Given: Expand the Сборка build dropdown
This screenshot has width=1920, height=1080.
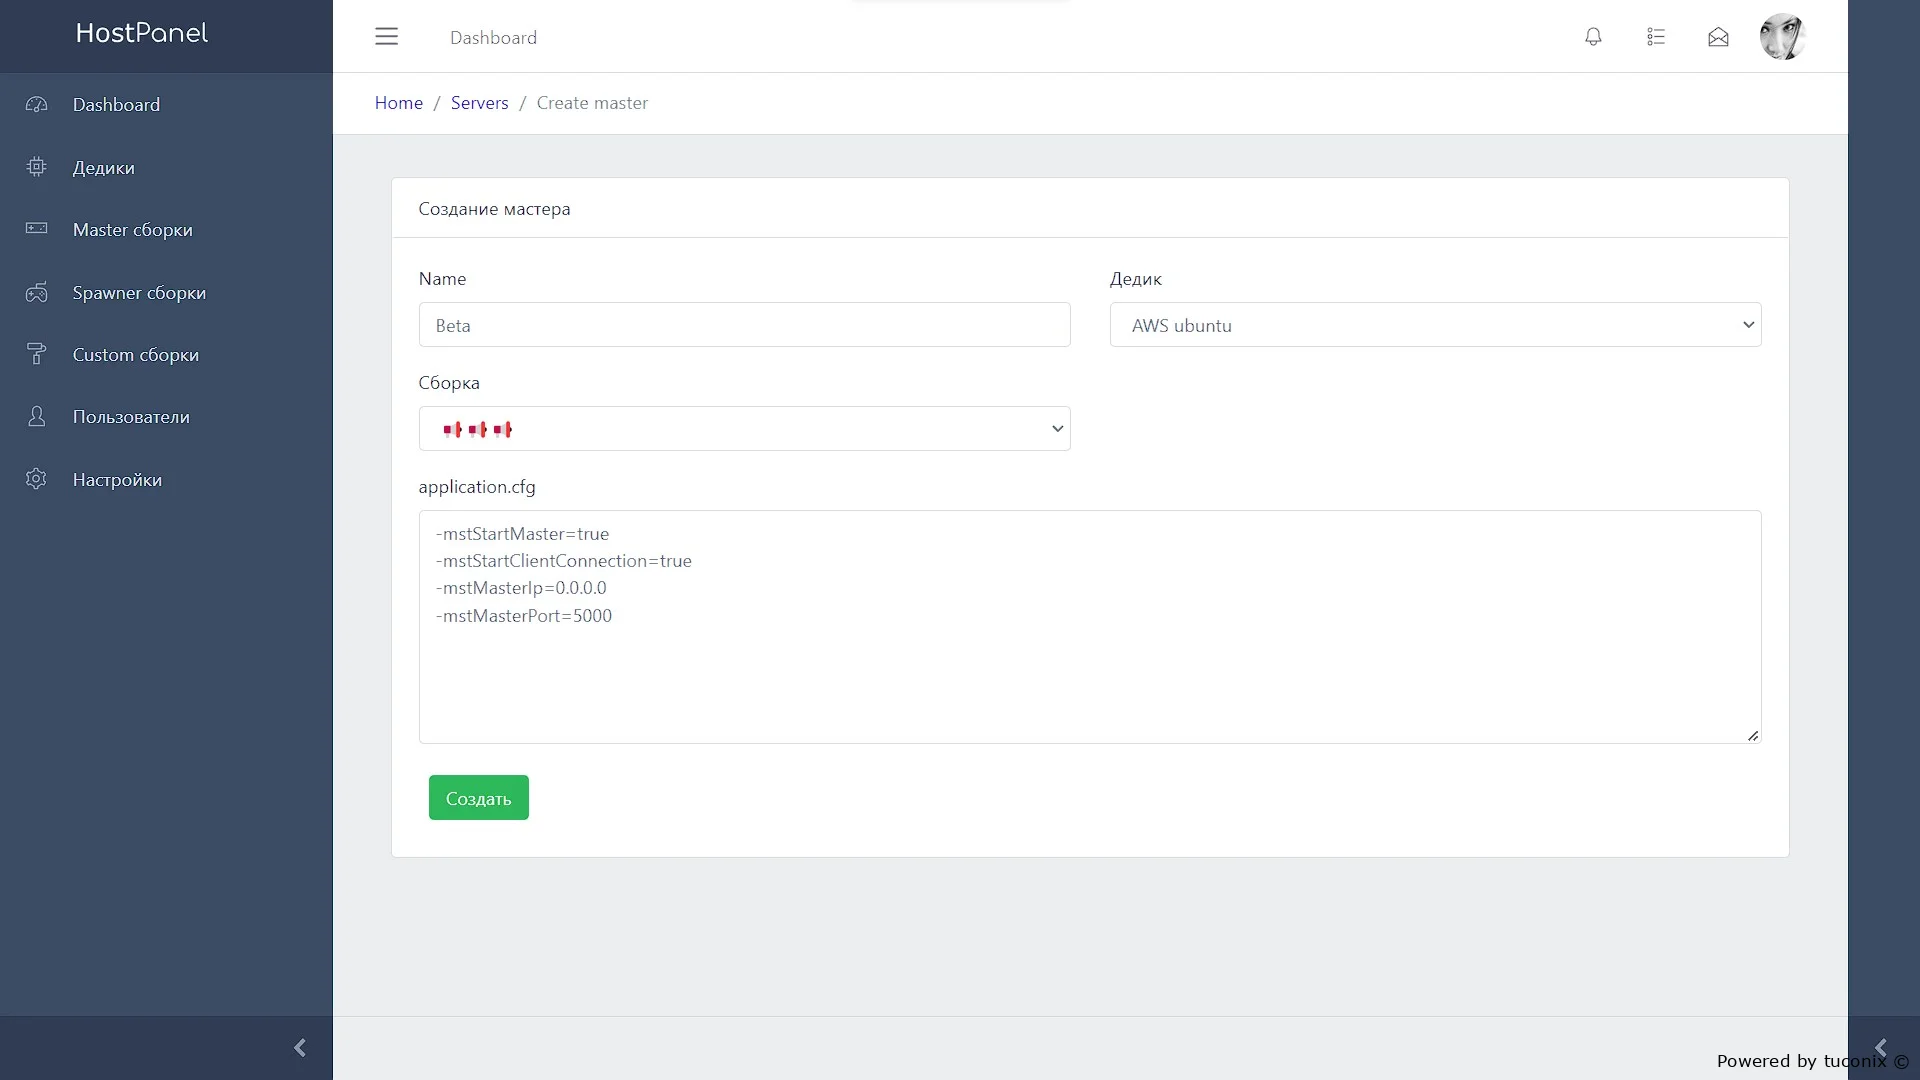Looking at the screenshot, I should pos(744,429).
